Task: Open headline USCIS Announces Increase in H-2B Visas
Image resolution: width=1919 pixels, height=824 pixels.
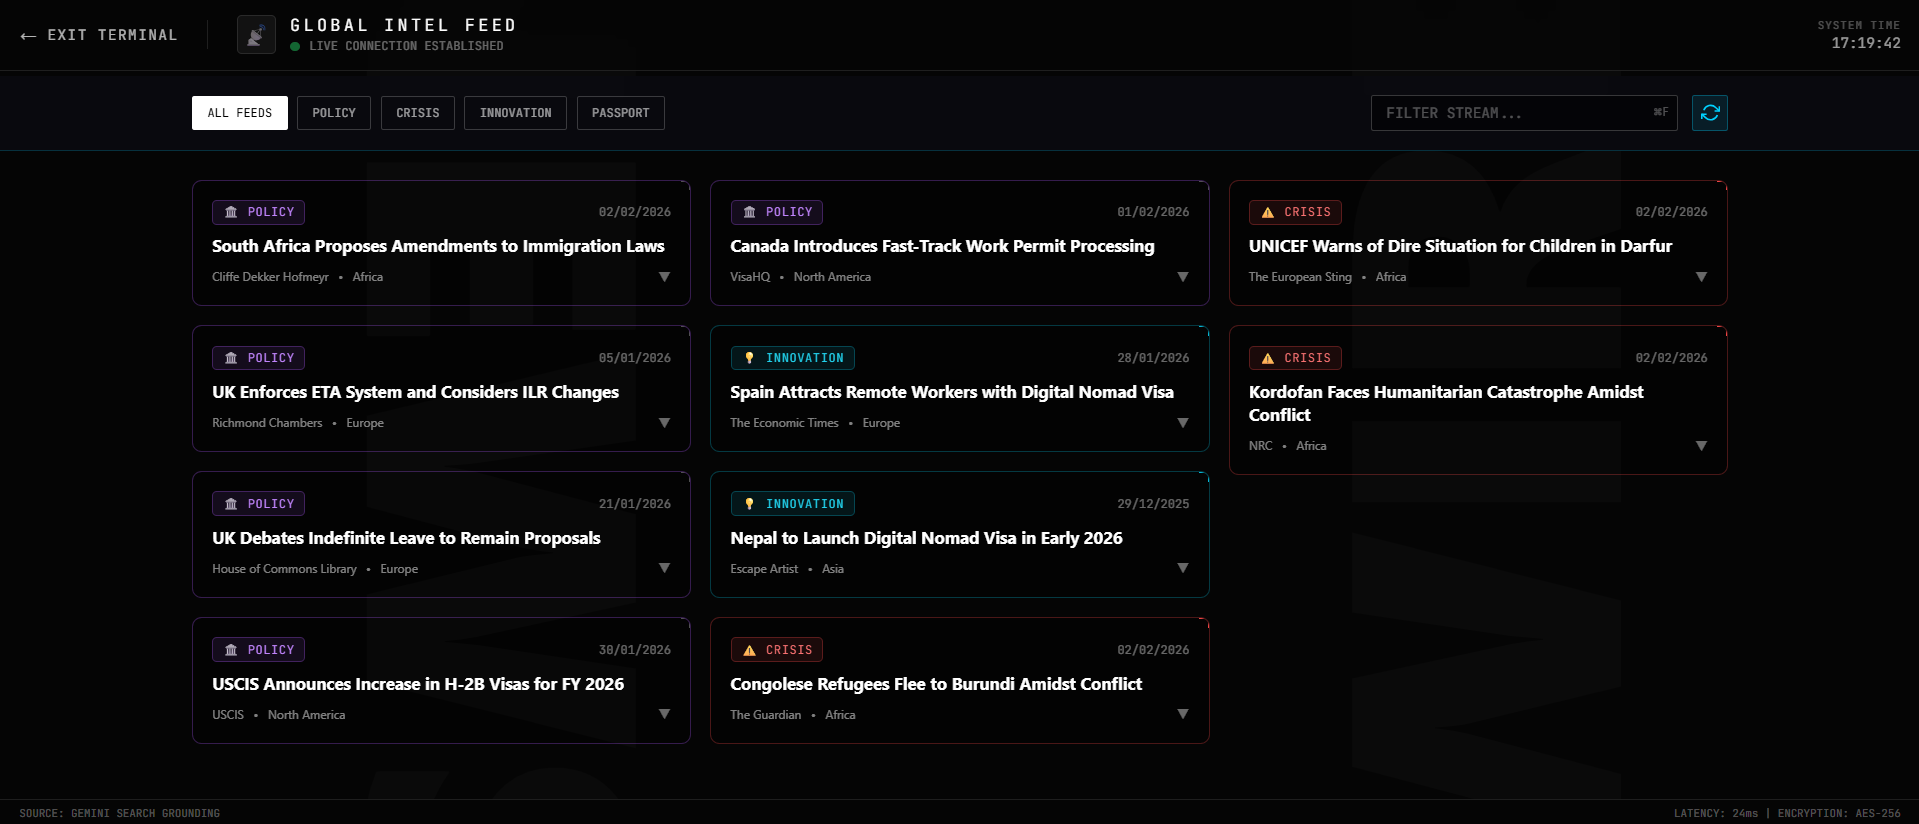Action: coord(418,684)
